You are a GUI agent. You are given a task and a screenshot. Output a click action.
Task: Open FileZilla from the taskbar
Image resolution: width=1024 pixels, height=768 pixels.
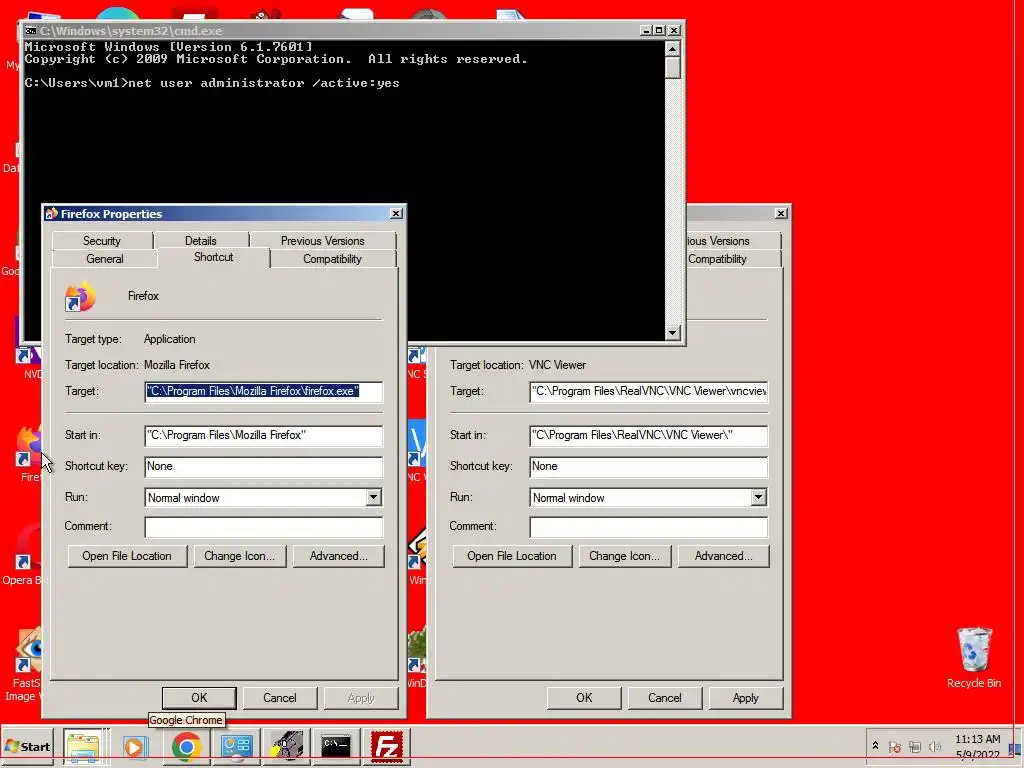point(386,746)
